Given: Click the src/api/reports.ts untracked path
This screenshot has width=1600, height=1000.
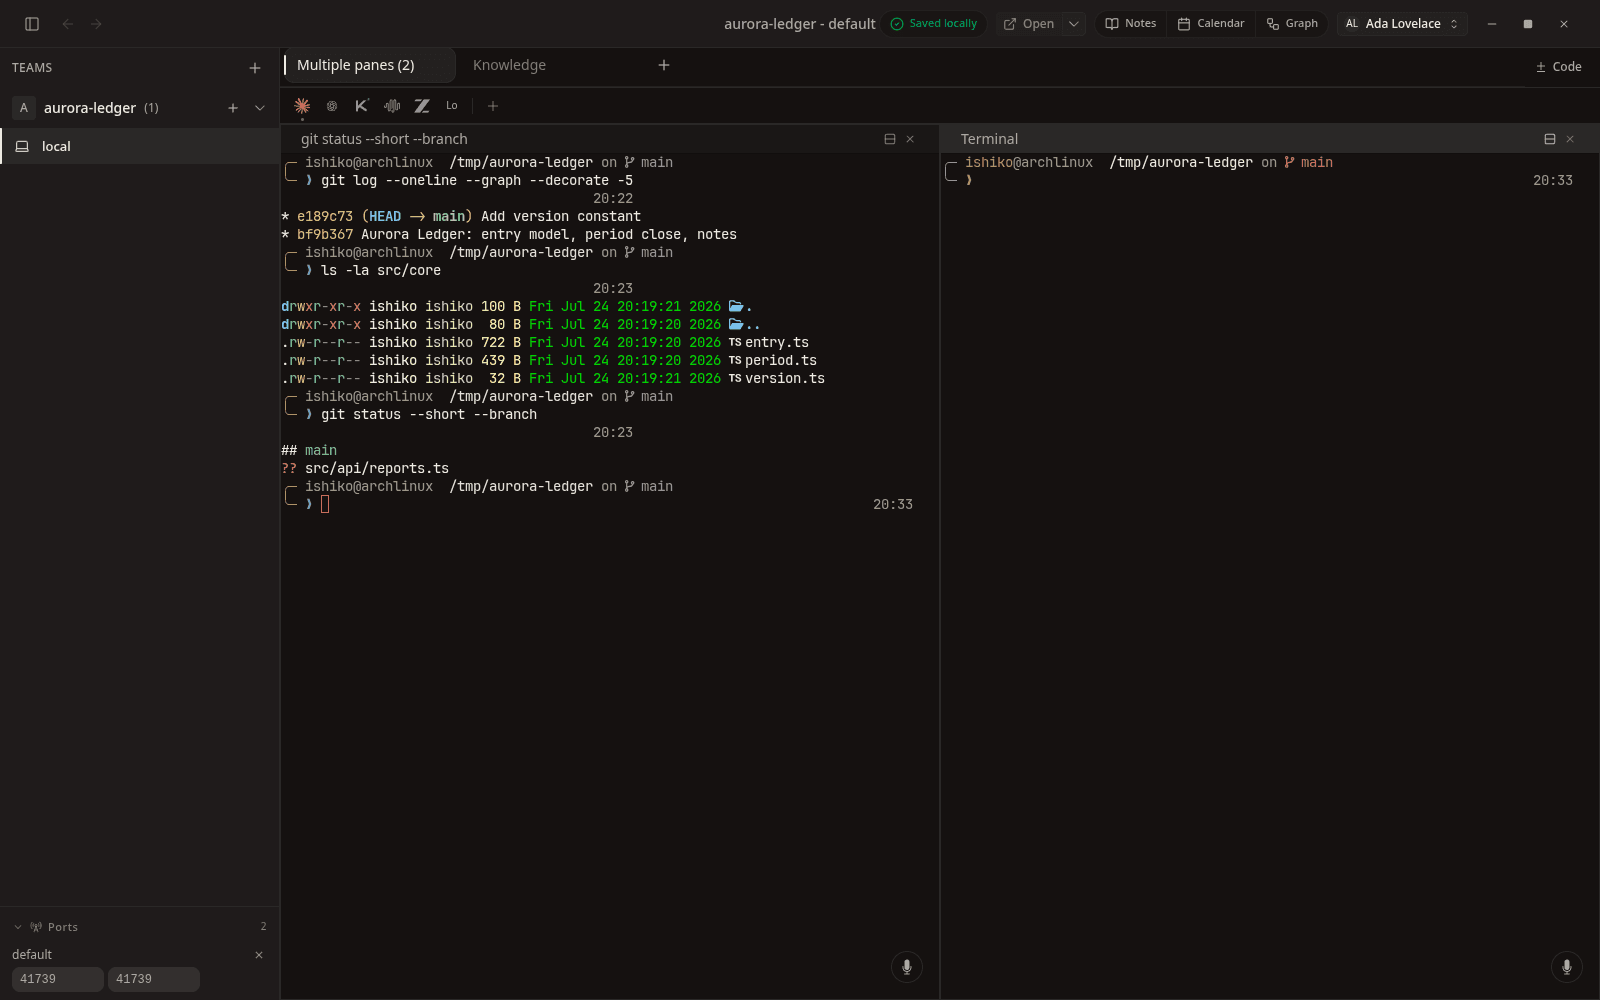Looking at the screenshot, I should coord(377,469).
